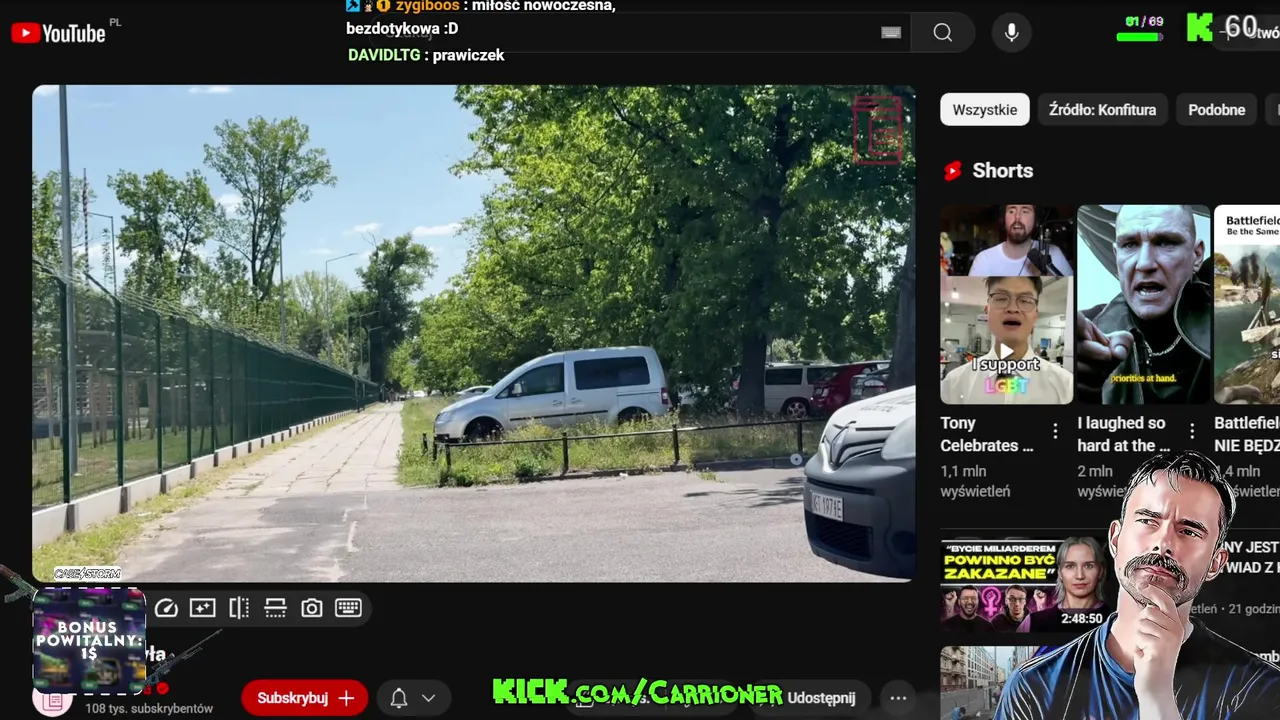The image size is (1280, 720).
Task: Open notification bell options
Action: click(412, 698)
